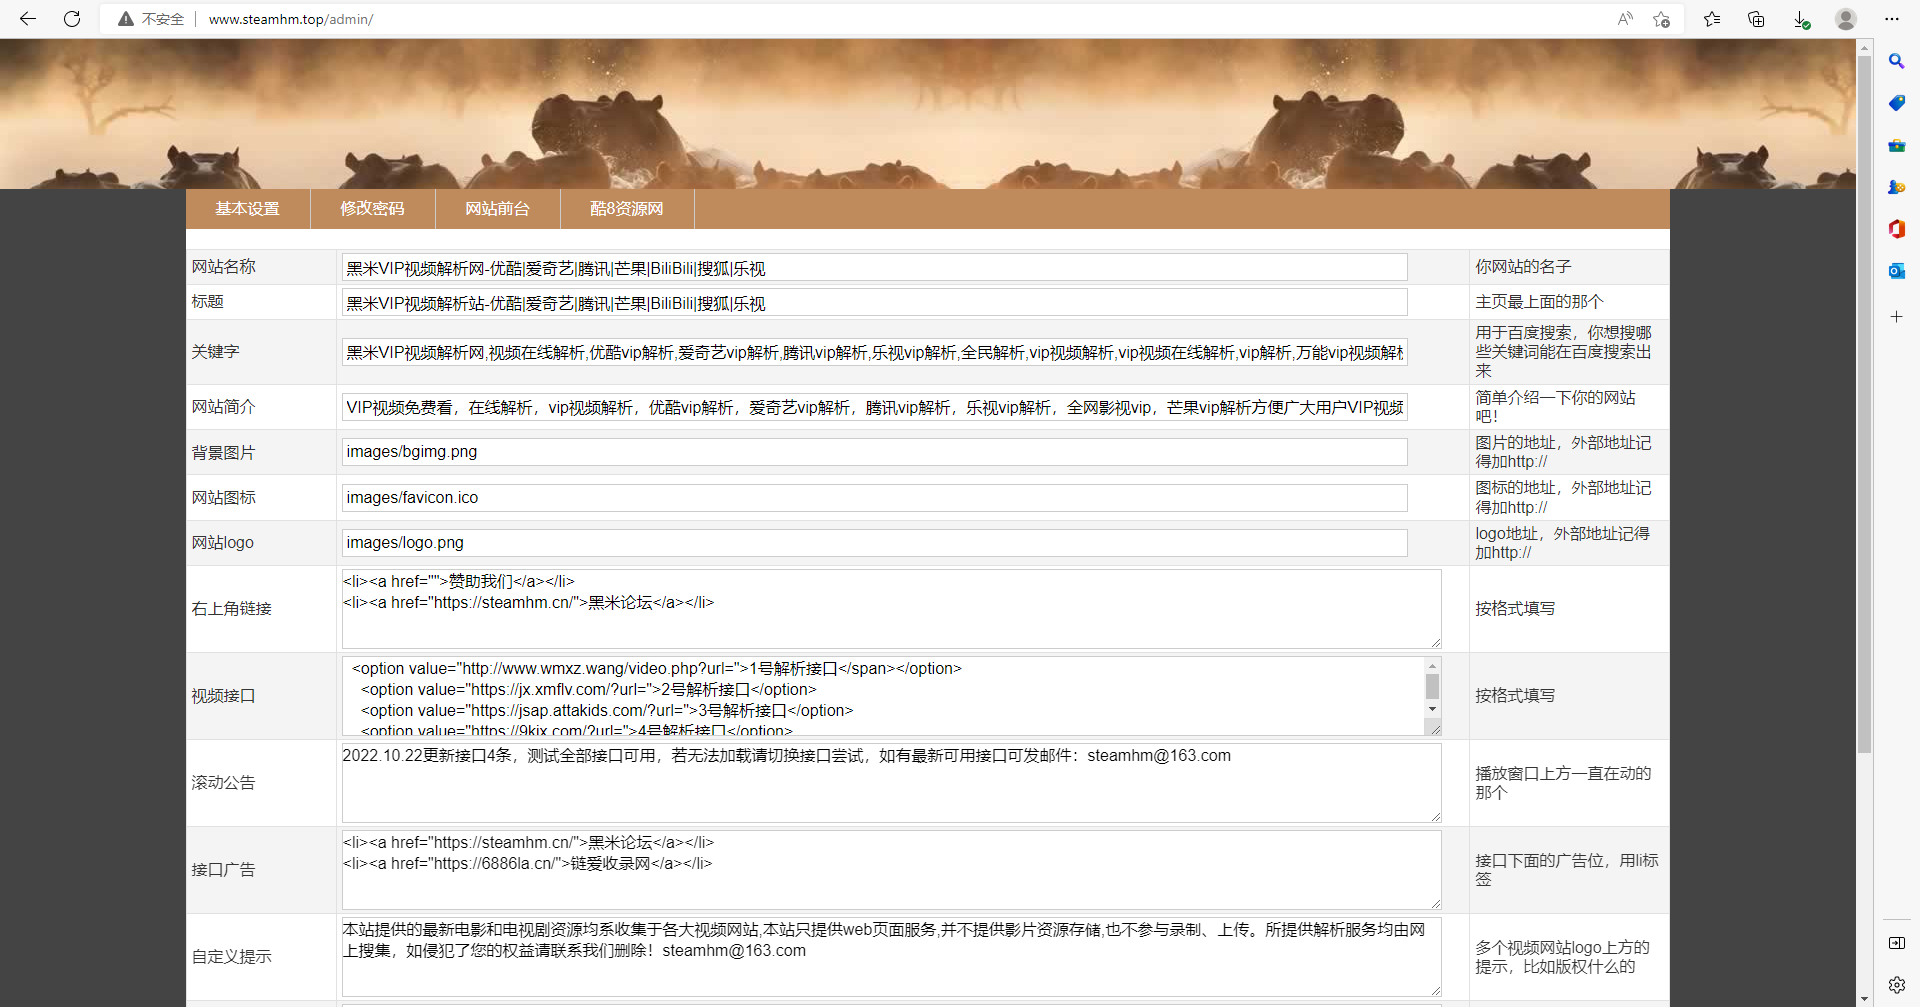Open the read aloud option
Image resolution: width=1920 pixels, height=1007 pixels.
1625,19
